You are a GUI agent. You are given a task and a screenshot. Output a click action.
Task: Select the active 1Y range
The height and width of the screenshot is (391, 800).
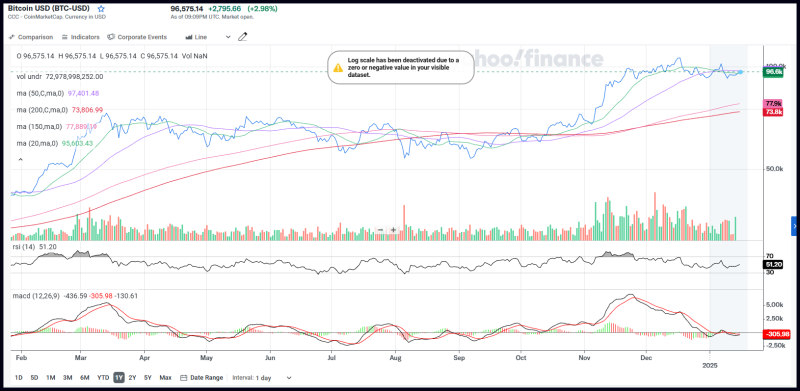(119, 378)
